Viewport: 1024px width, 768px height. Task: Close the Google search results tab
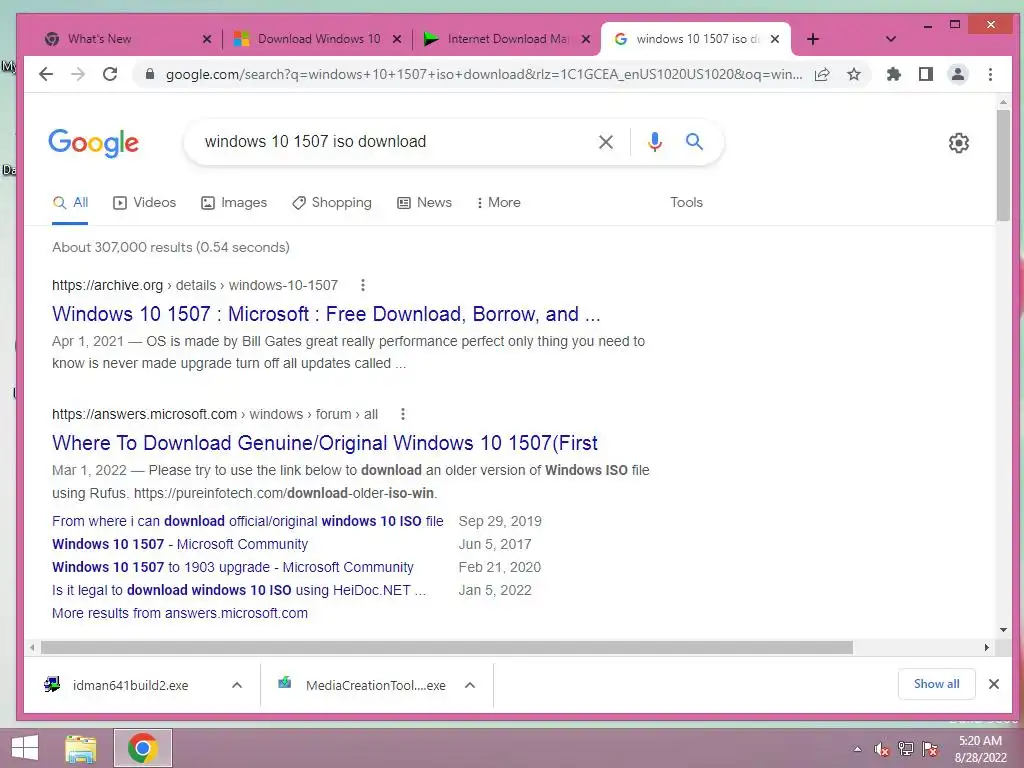coord(775,39)
